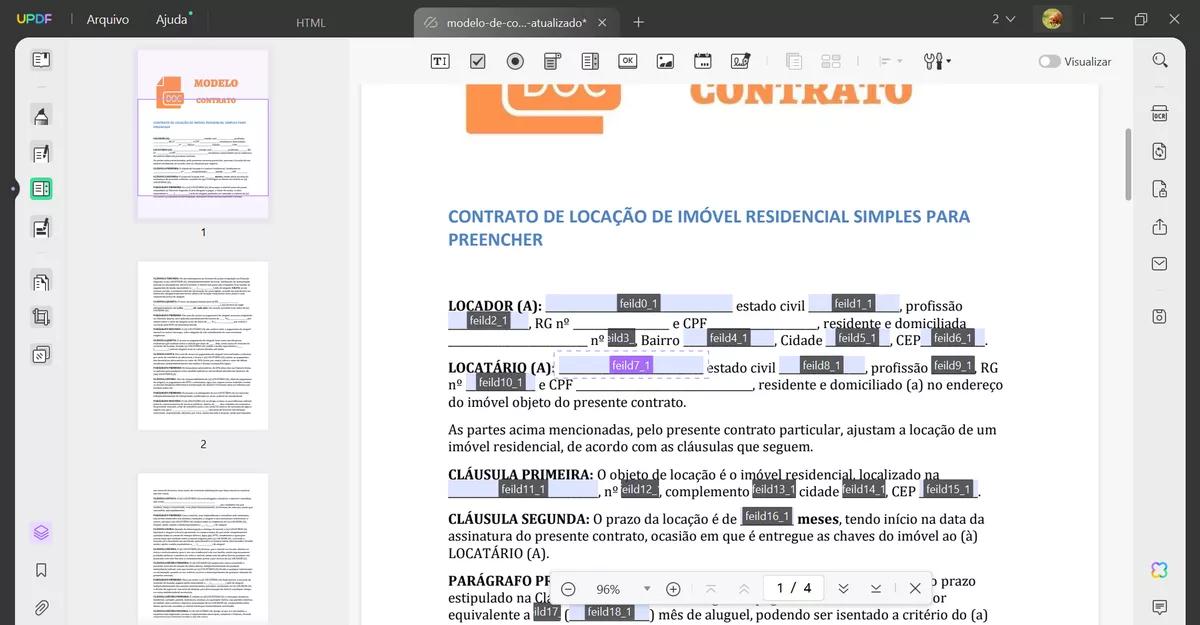Select the feild2_1 form field
1200x625 pixels.
(488, 321)
